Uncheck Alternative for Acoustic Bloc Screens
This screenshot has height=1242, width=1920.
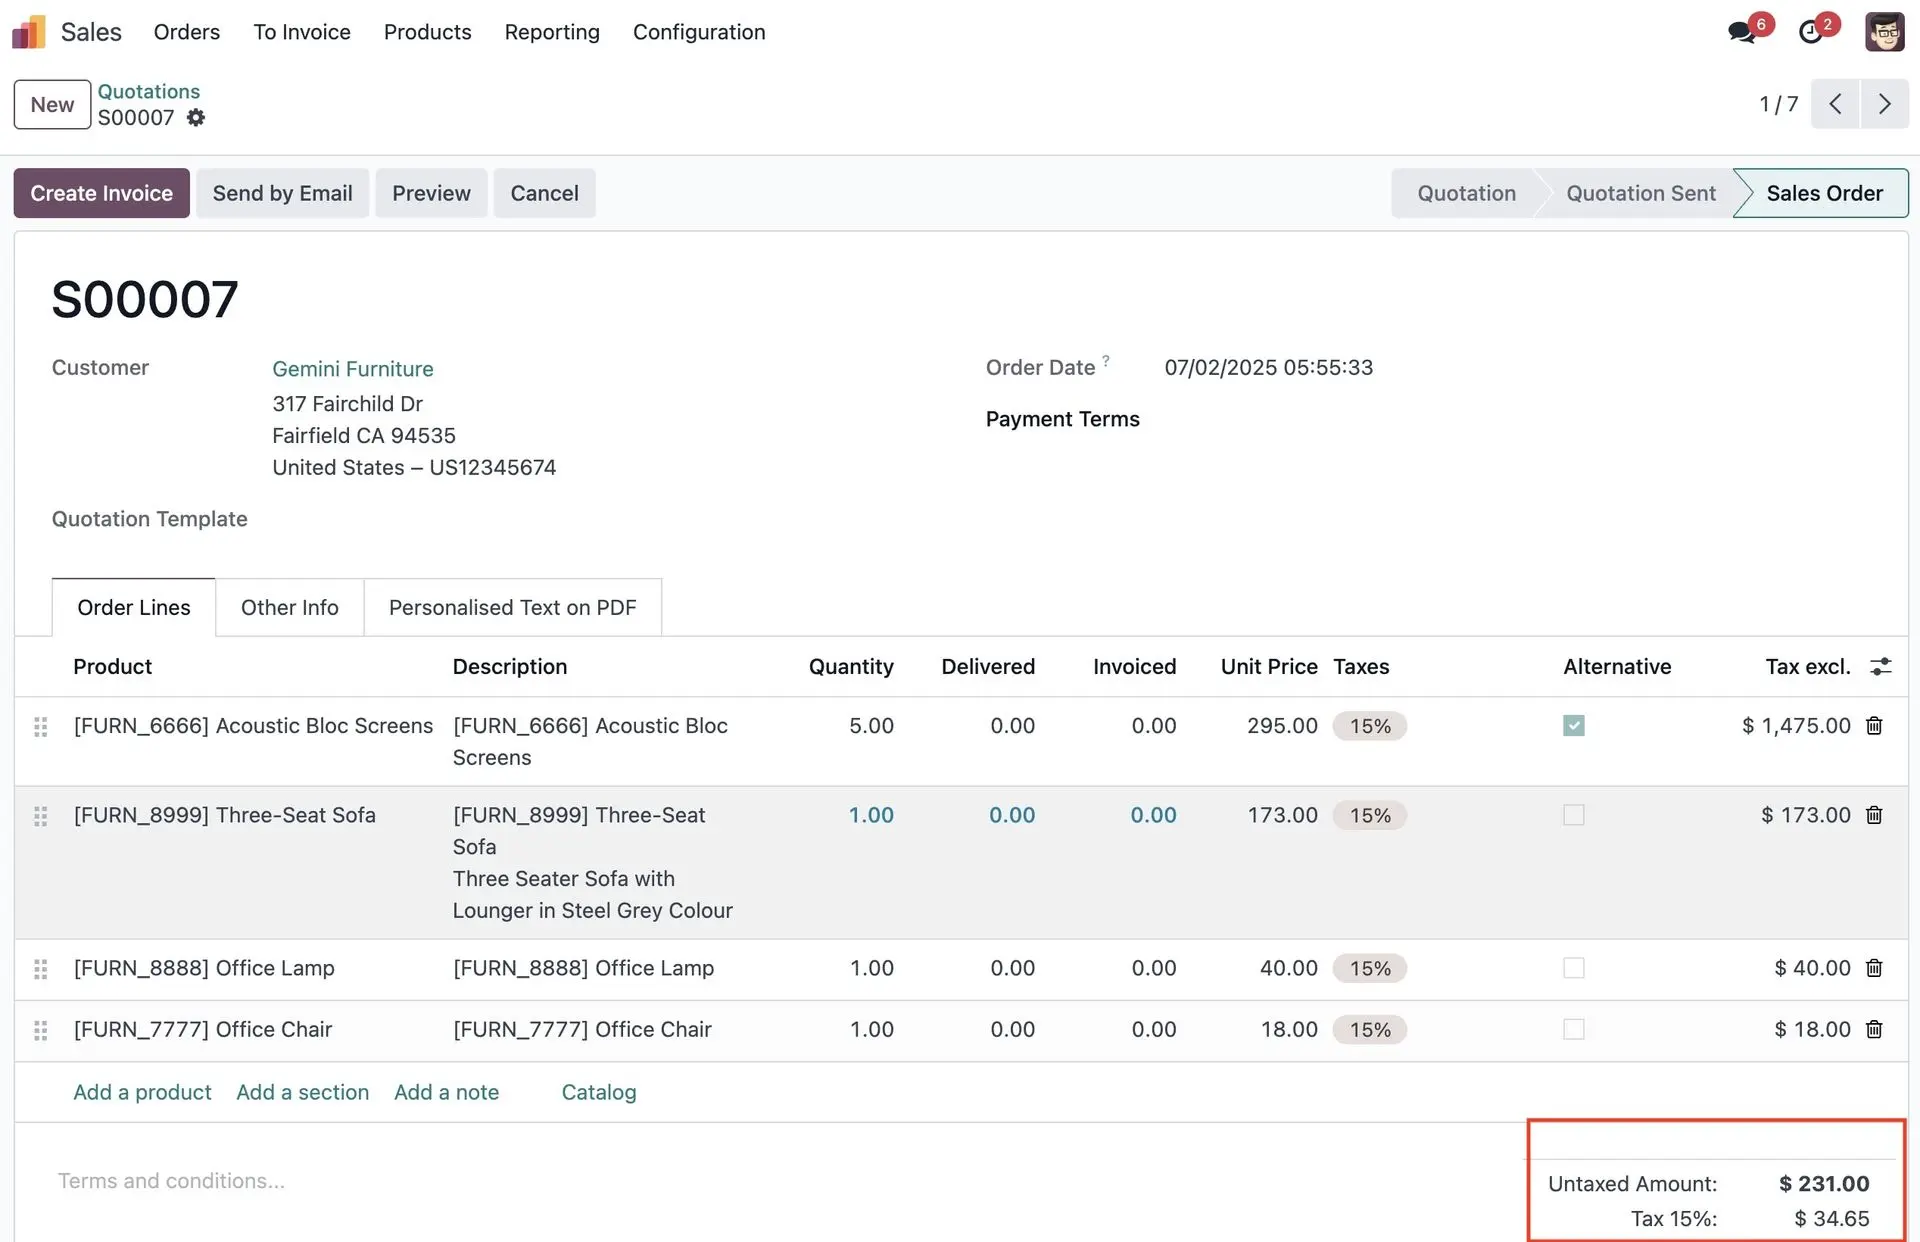1573,726
